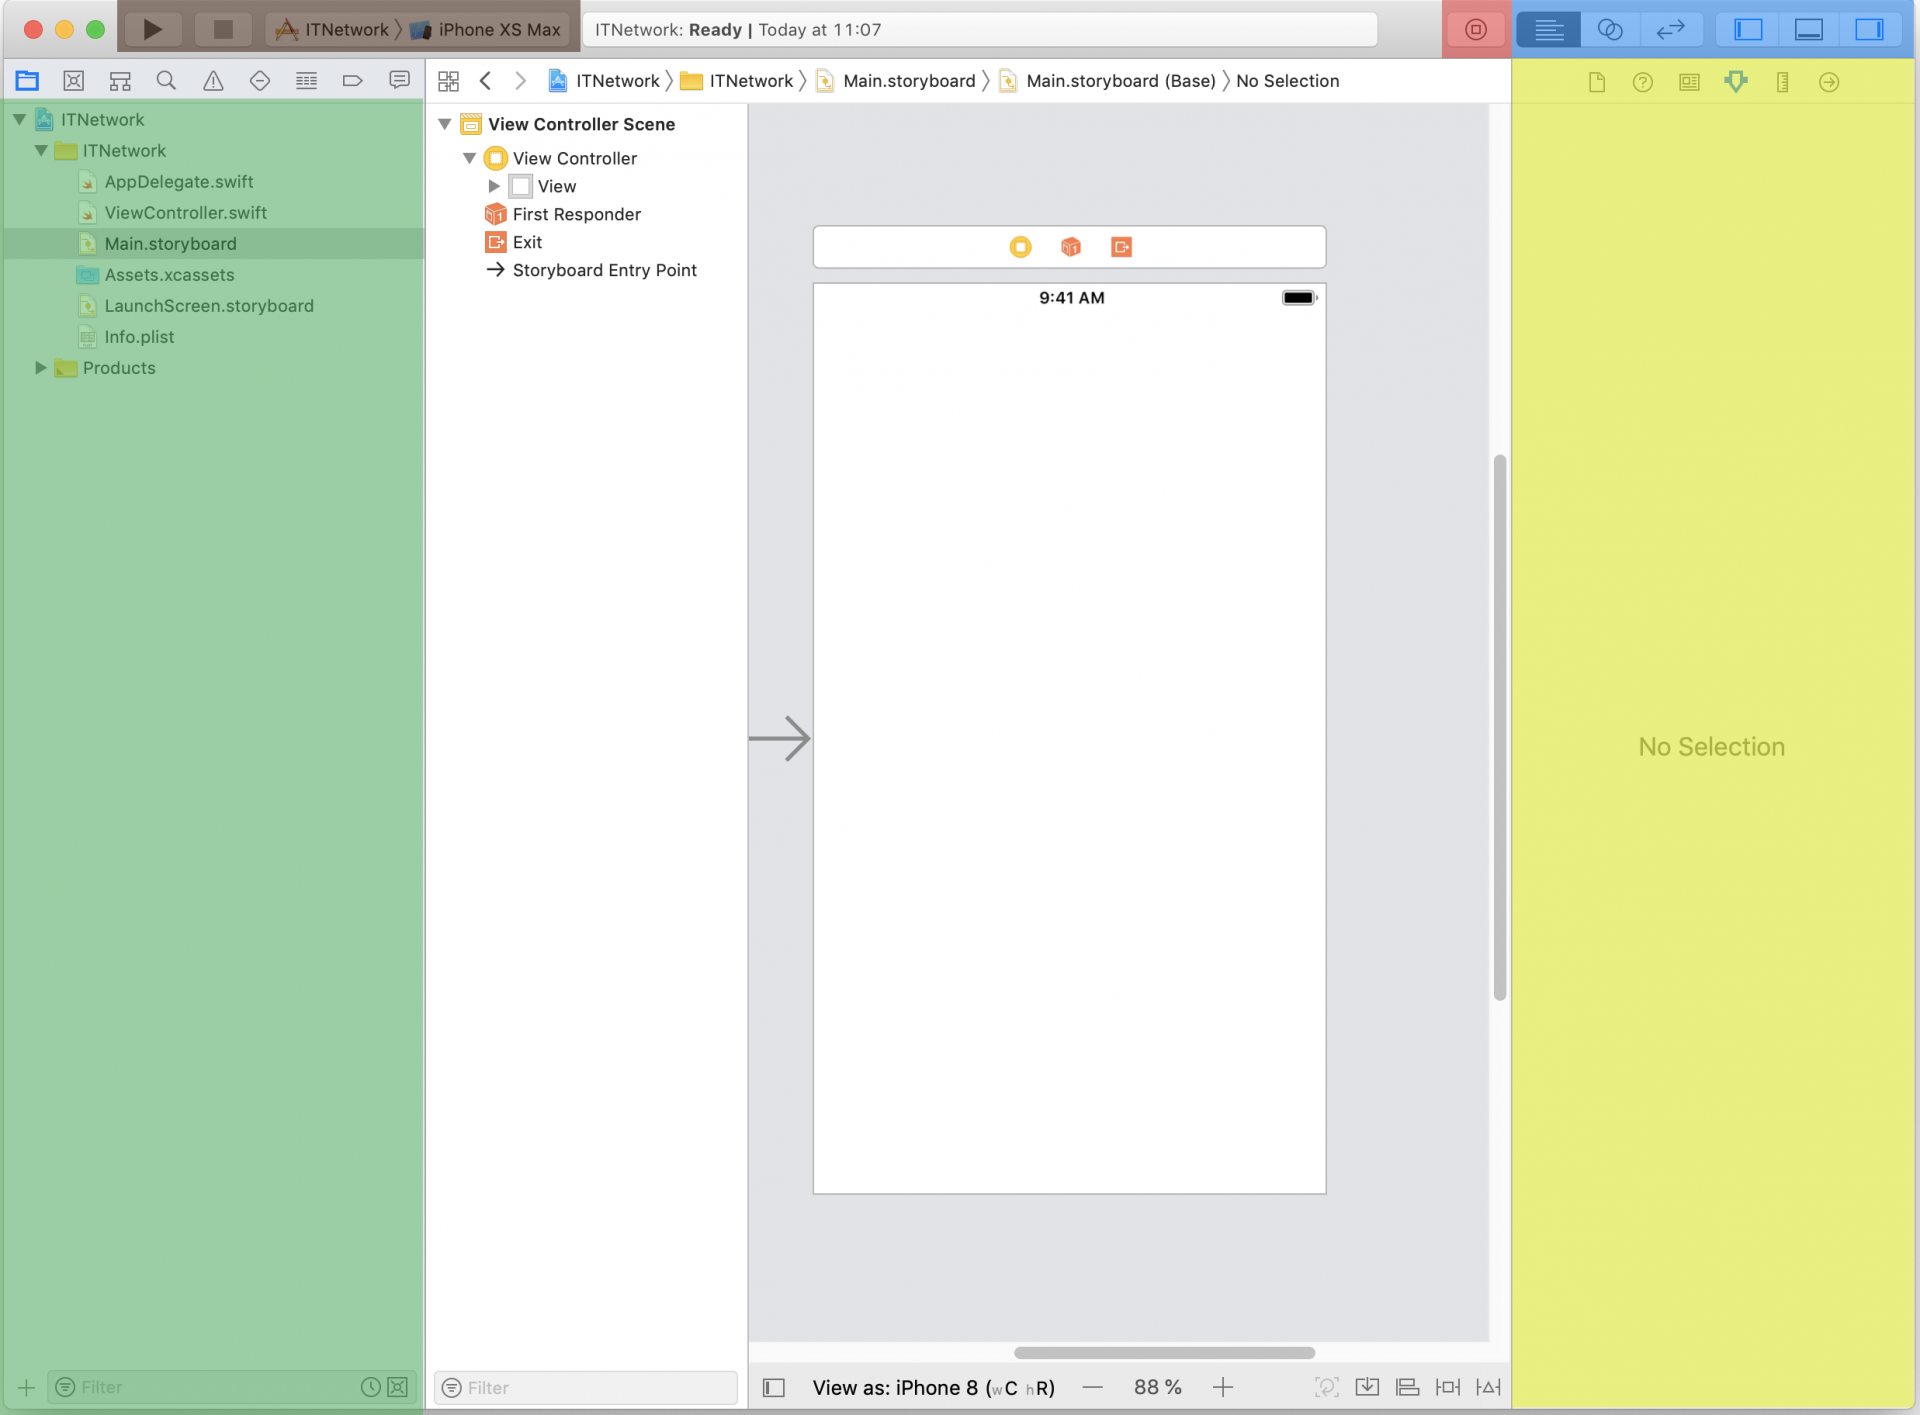
Task: Open the Debug navigator
Action: tap(306, 81)
